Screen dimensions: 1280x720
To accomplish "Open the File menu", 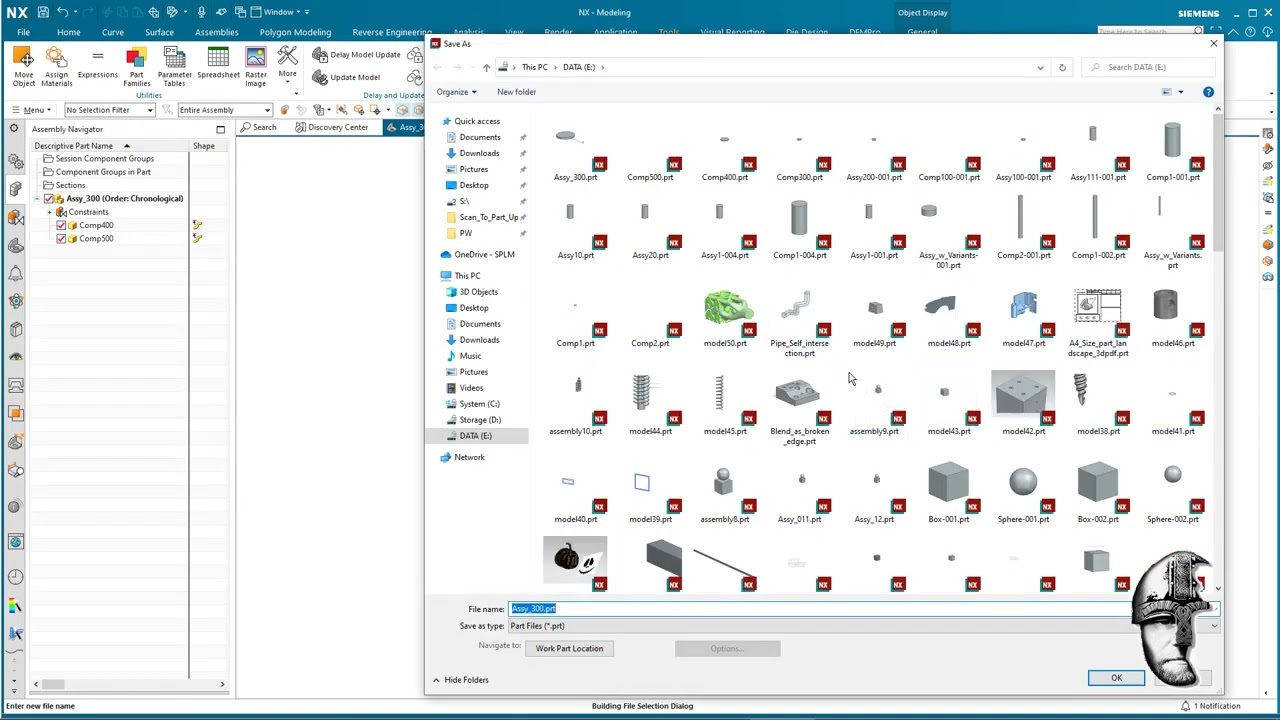I will (x=23, y=32).
